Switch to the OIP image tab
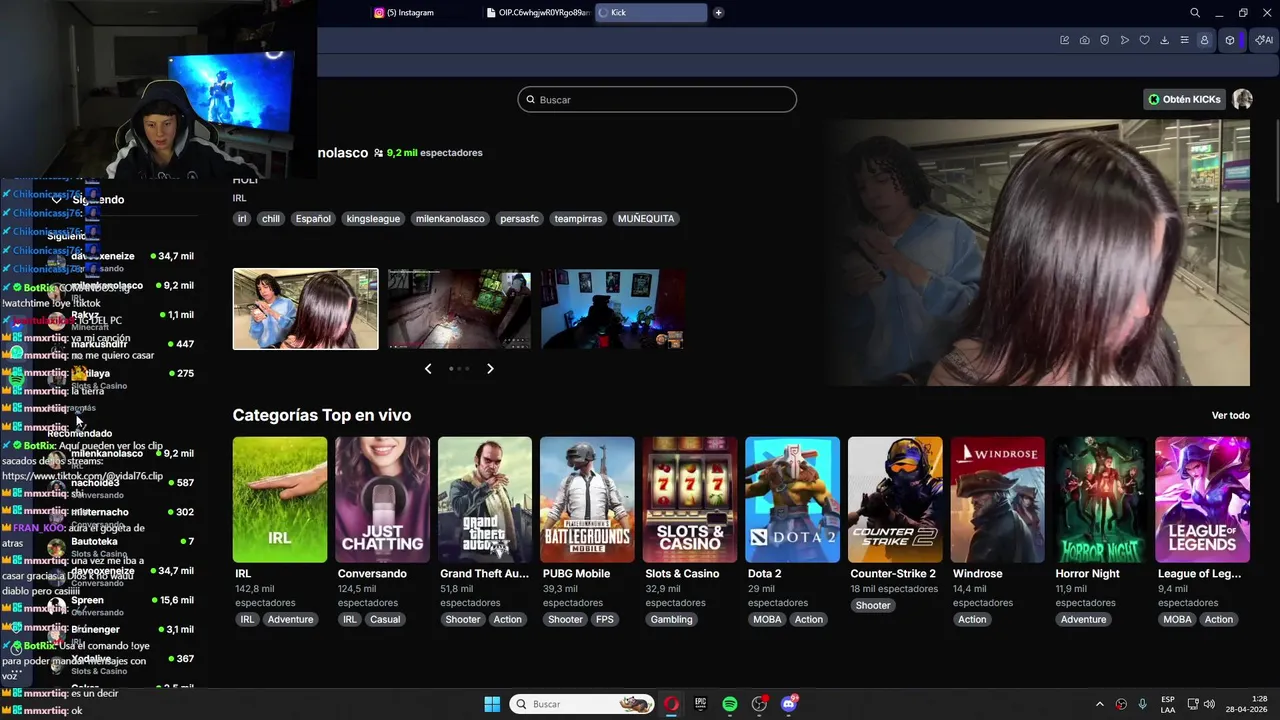This screenshot has height=720, width=1280. tap(537, 13)
